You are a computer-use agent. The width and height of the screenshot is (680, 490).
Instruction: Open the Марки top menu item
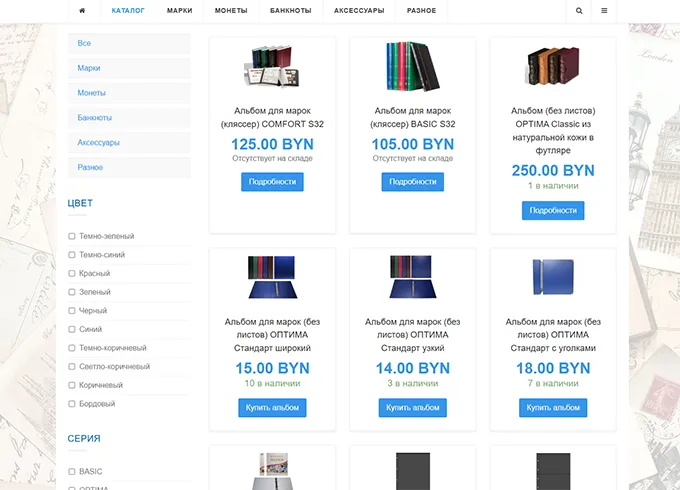point(180,11)
